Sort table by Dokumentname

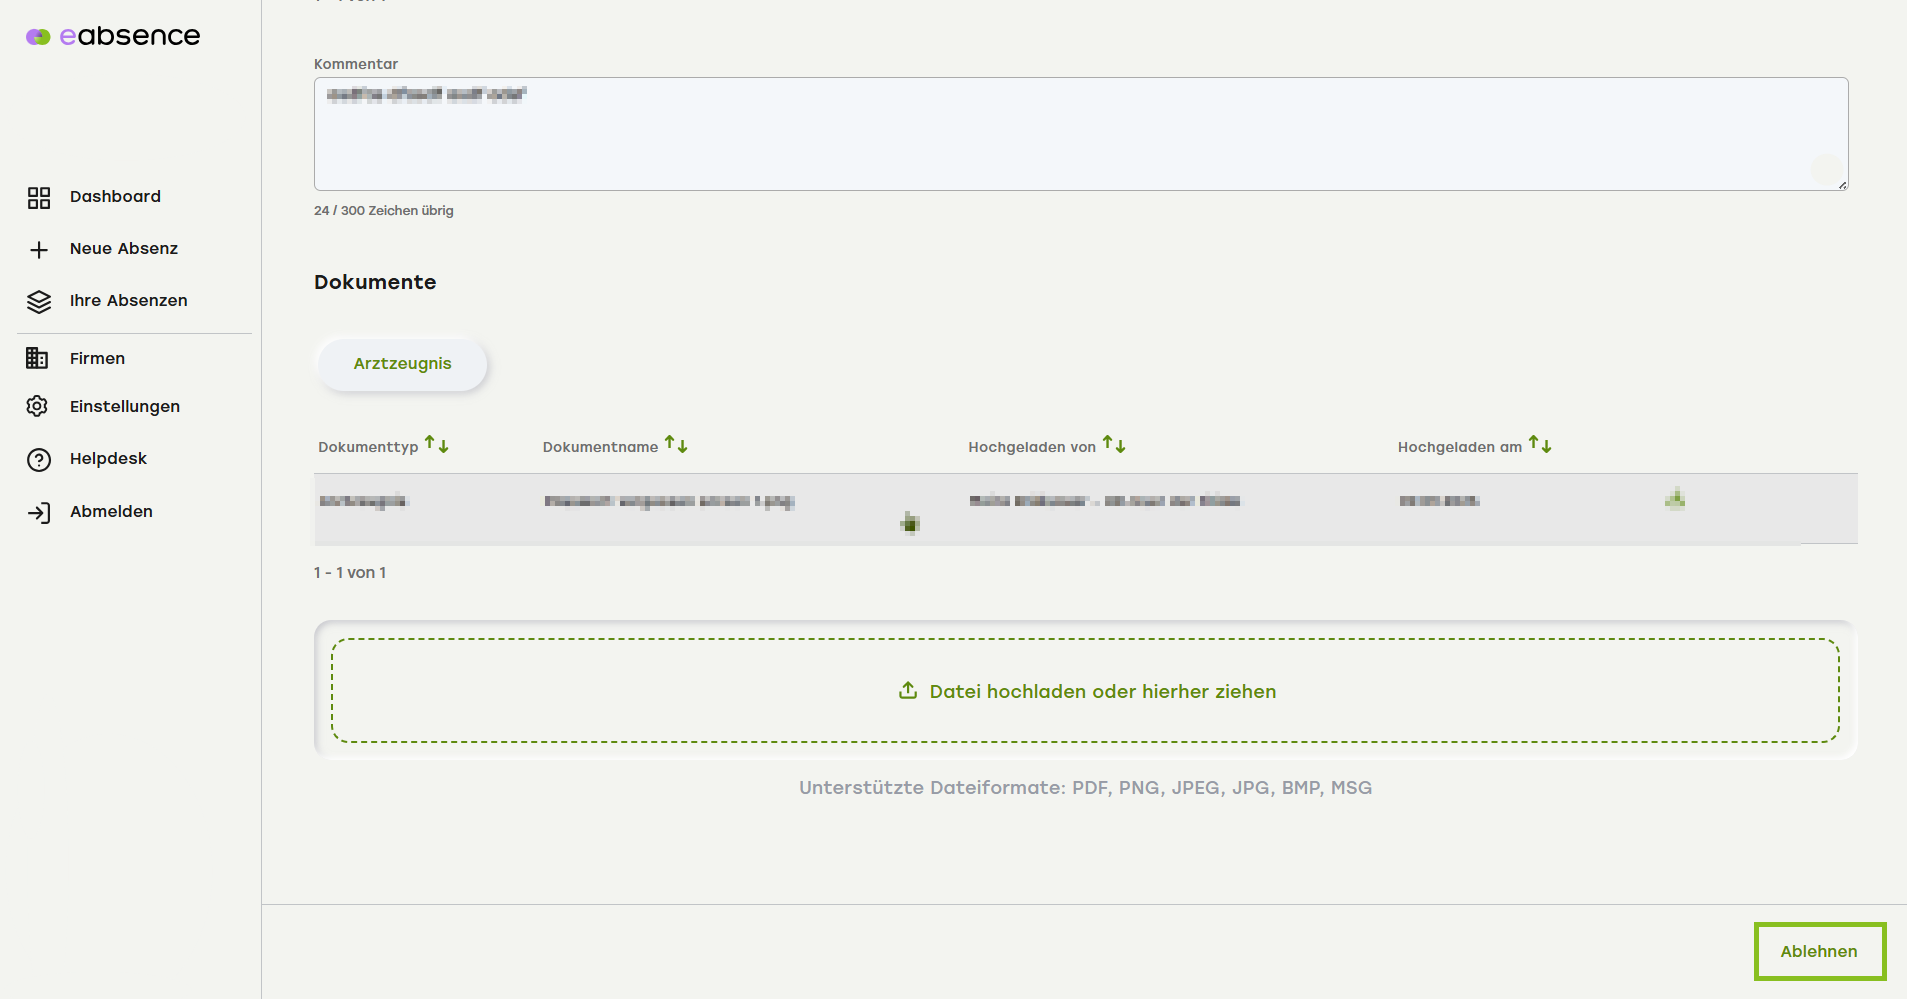(x=676, y=445)
